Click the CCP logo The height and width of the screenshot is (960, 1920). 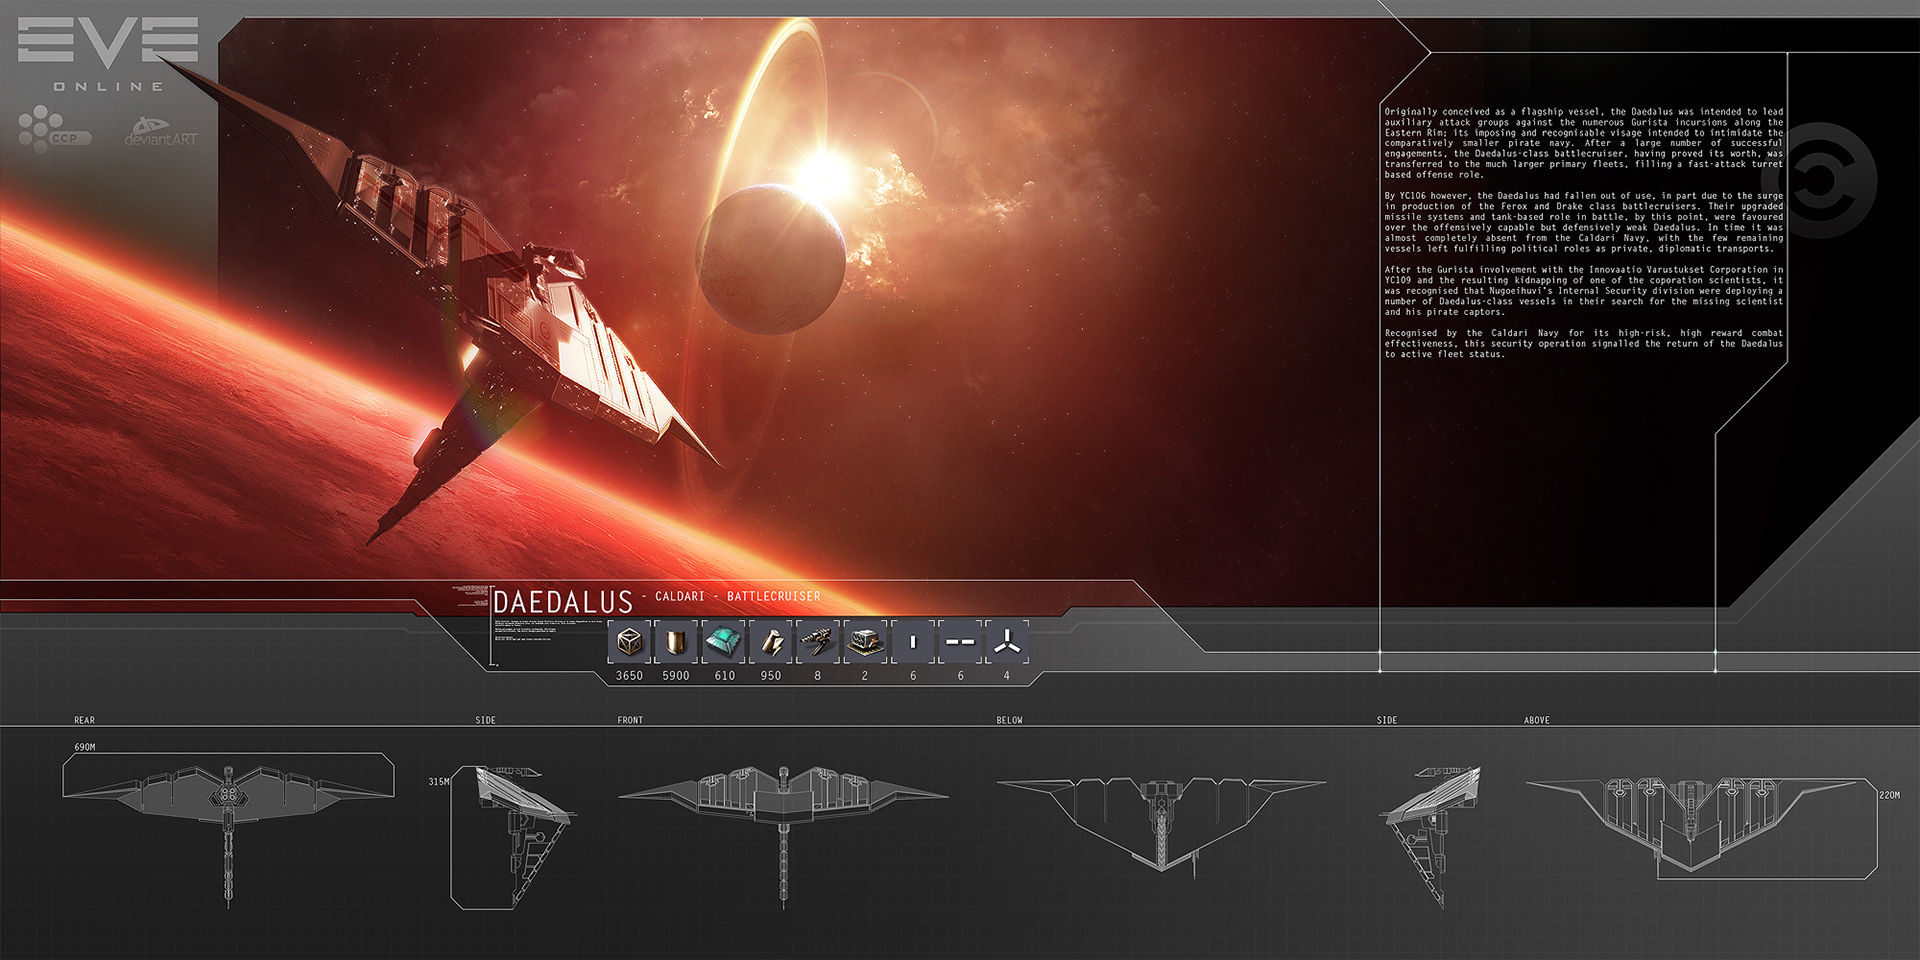[x=54, y=130]
